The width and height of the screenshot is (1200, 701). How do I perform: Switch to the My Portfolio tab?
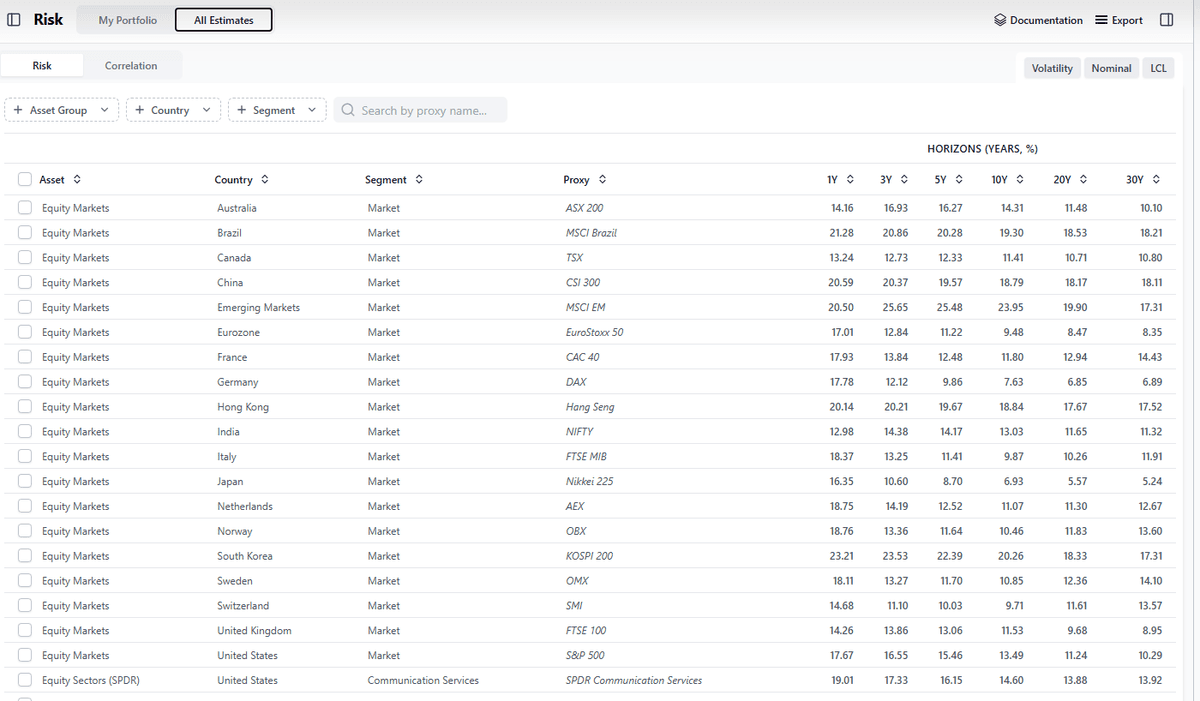click(x=127, y=20)
